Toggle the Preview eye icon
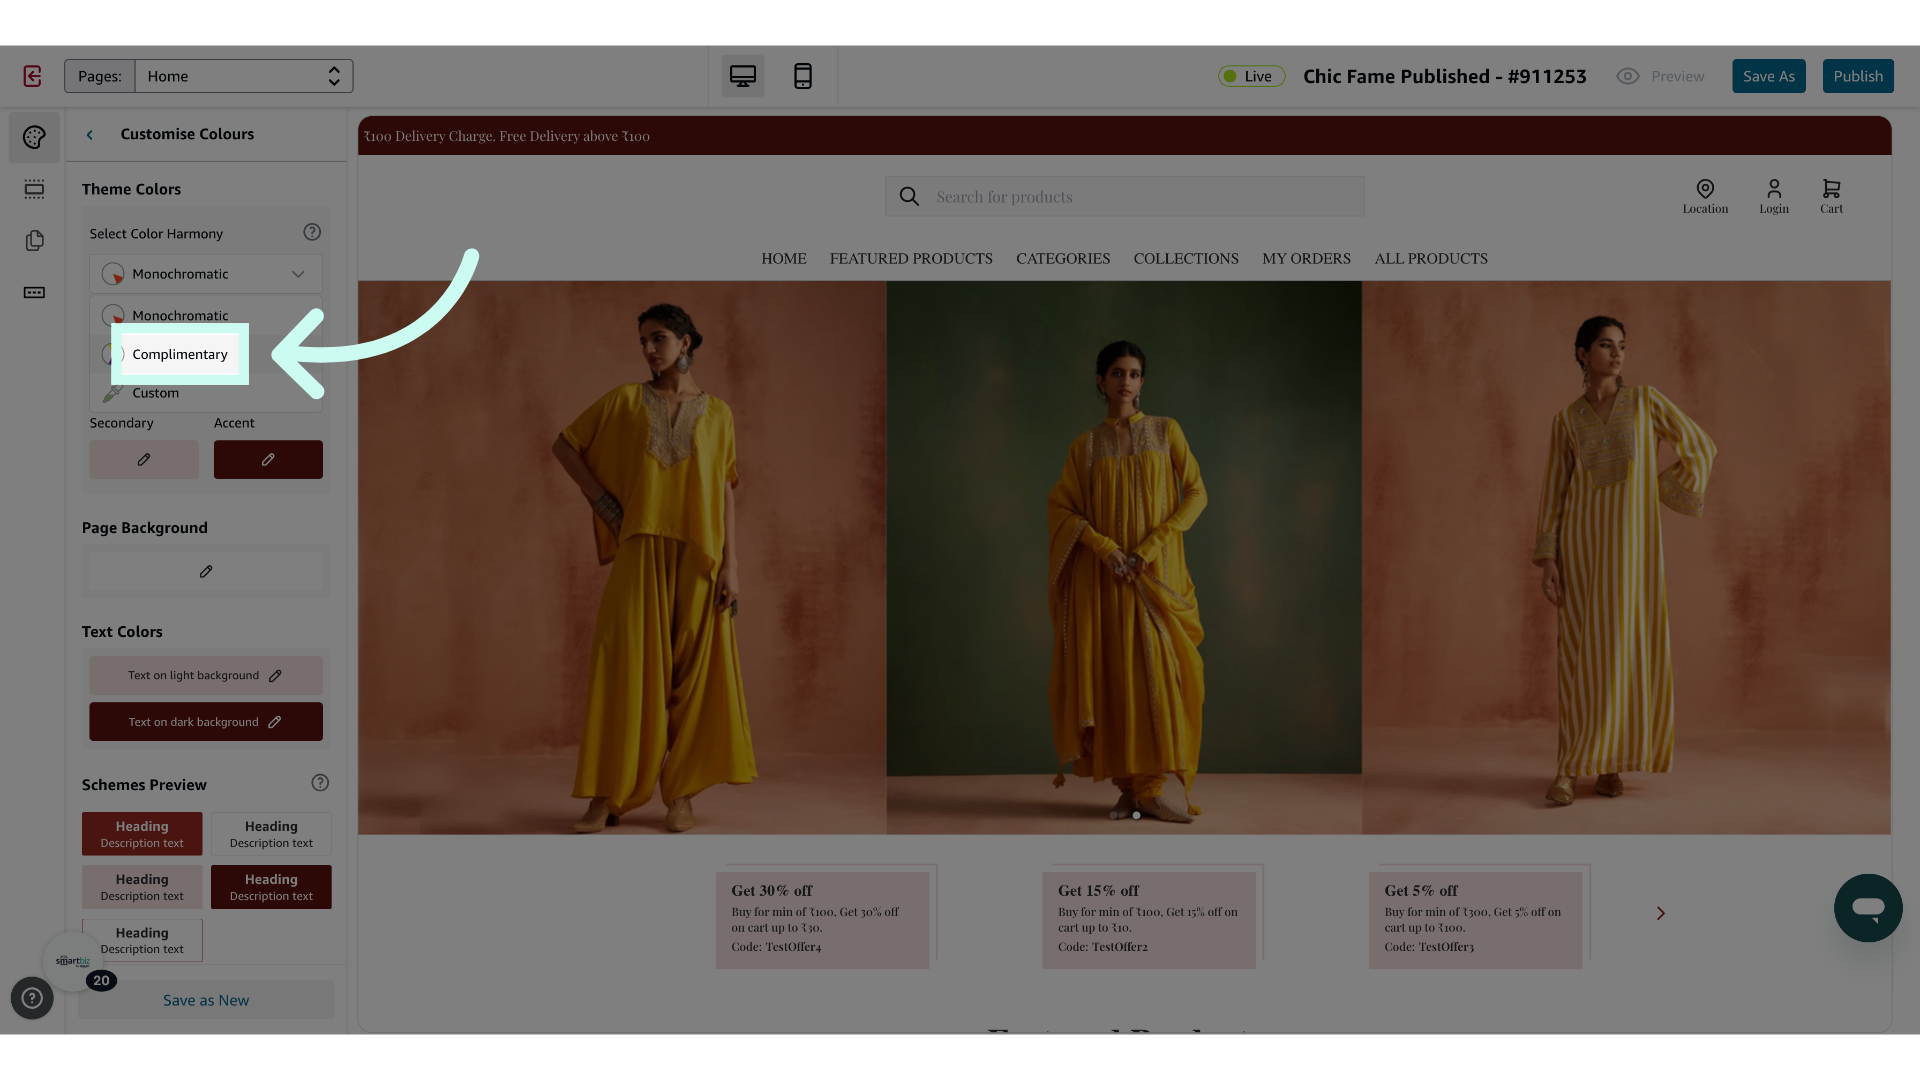This screenshot has width=1920, height=1080. [1628, 76]
